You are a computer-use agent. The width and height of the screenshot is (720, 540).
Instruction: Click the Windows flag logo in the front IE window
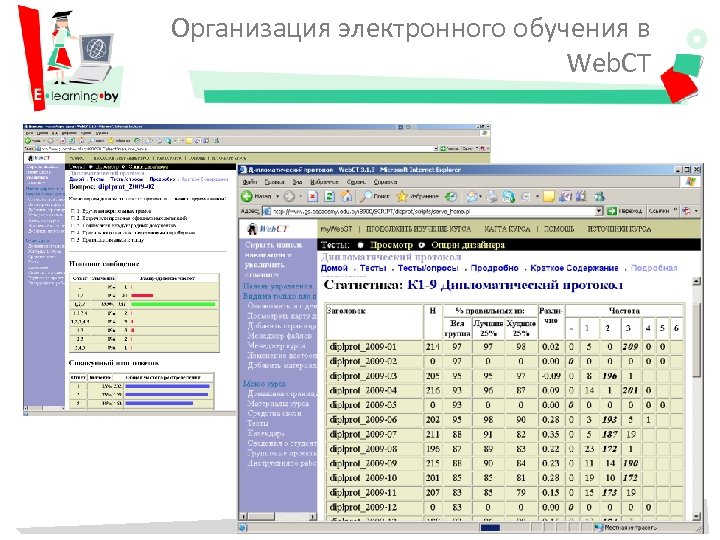pos(691,182)
